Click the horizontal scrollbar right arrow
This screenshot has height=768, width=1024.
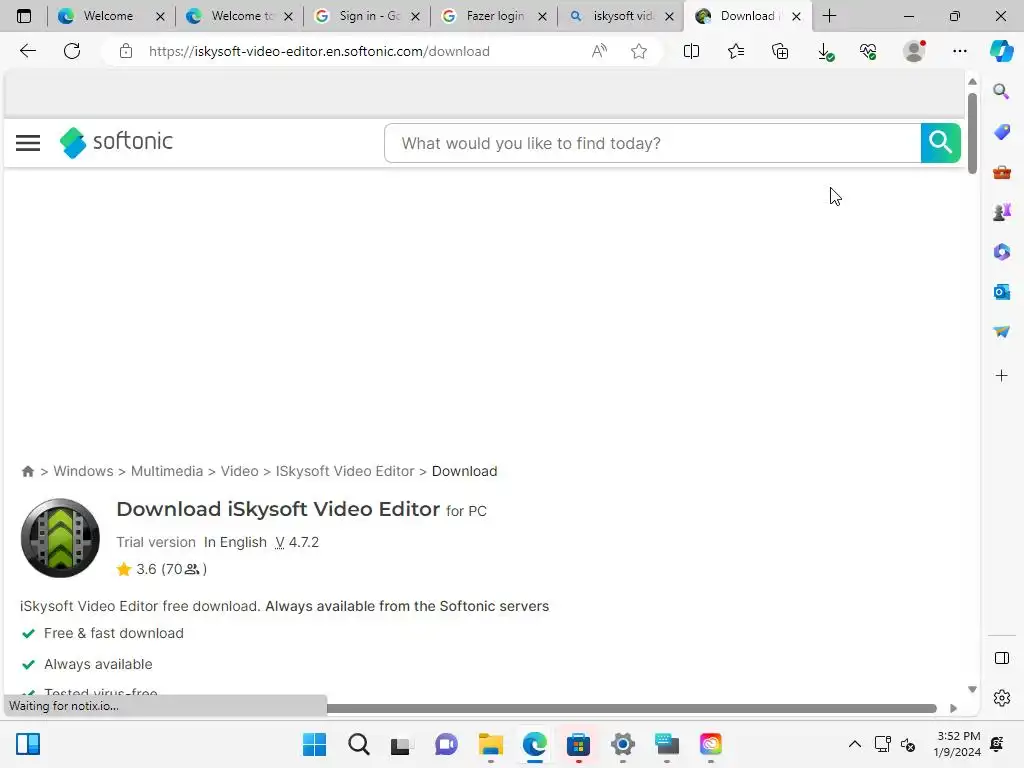pyautogui.click(x=953, y=708)
